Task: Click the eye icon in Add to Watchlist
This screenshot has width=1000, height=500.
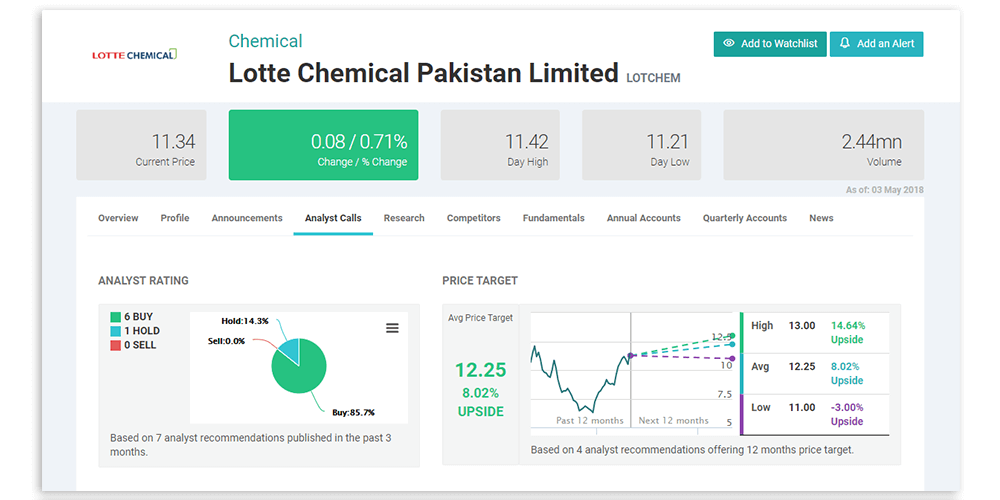Action: pyautogui.click(x=729, y=43)
